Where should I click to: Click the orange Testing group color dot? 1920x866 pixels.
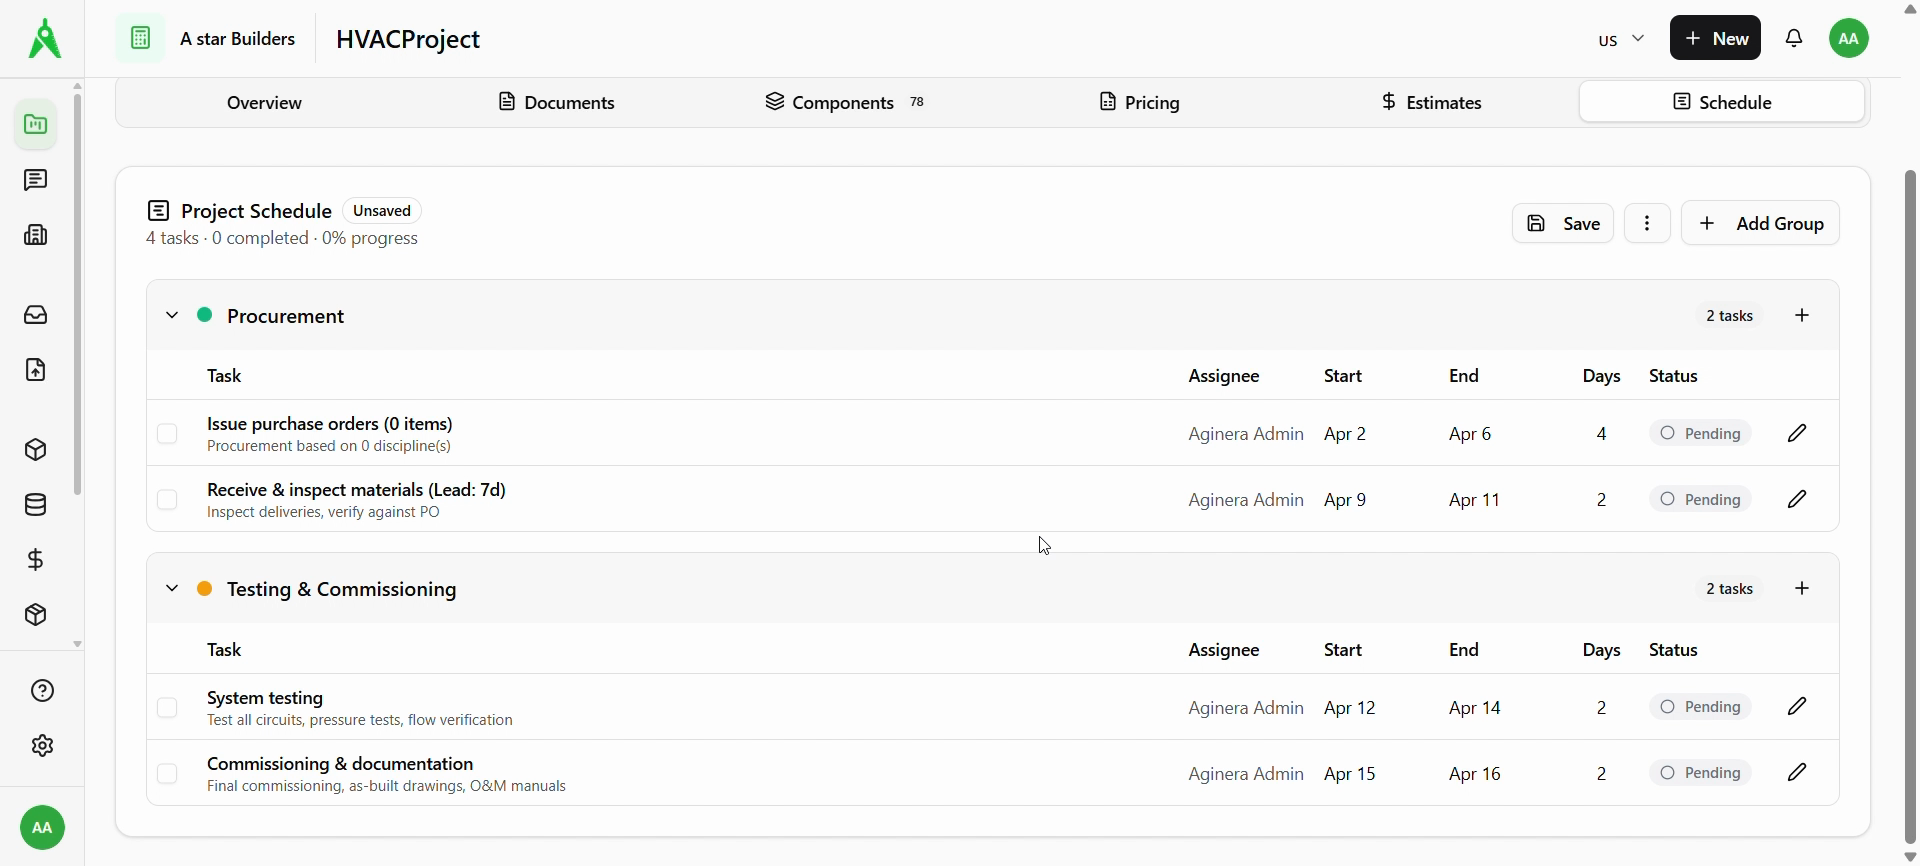coord(205,589)
